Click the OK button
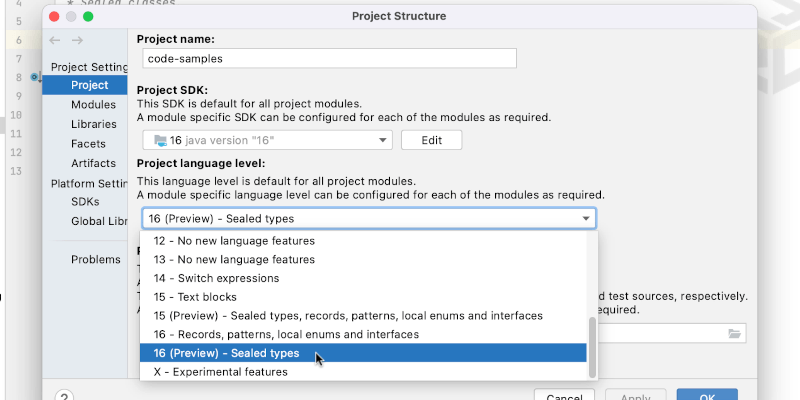Screen dimensions: 800x400 [707, 396]
